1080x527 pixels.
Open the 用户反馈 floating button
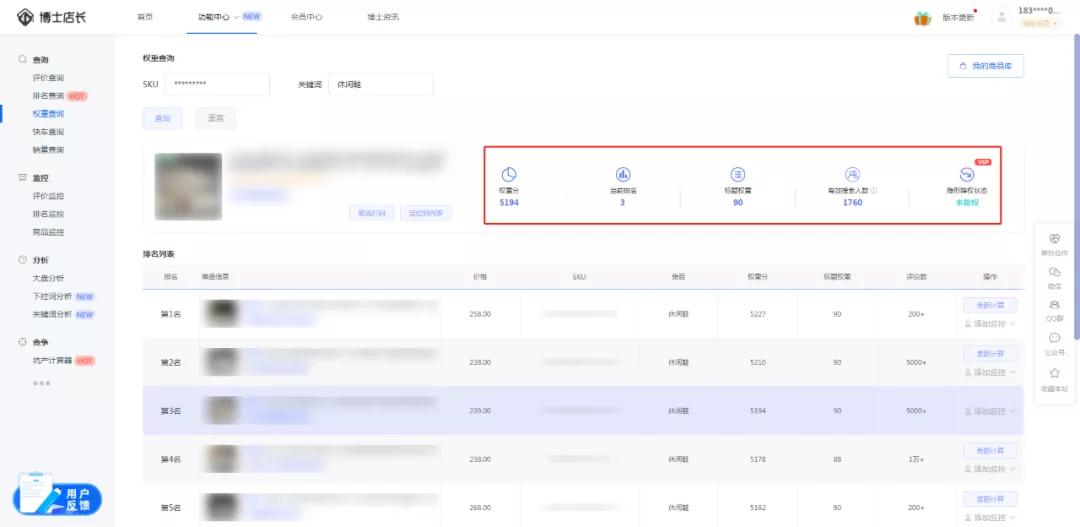[x=57, y=497]
